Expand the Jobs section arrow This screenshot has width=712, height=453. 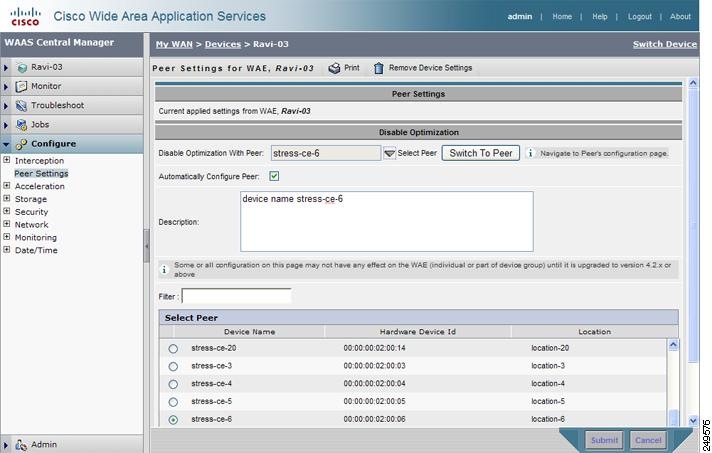(6, 125)
